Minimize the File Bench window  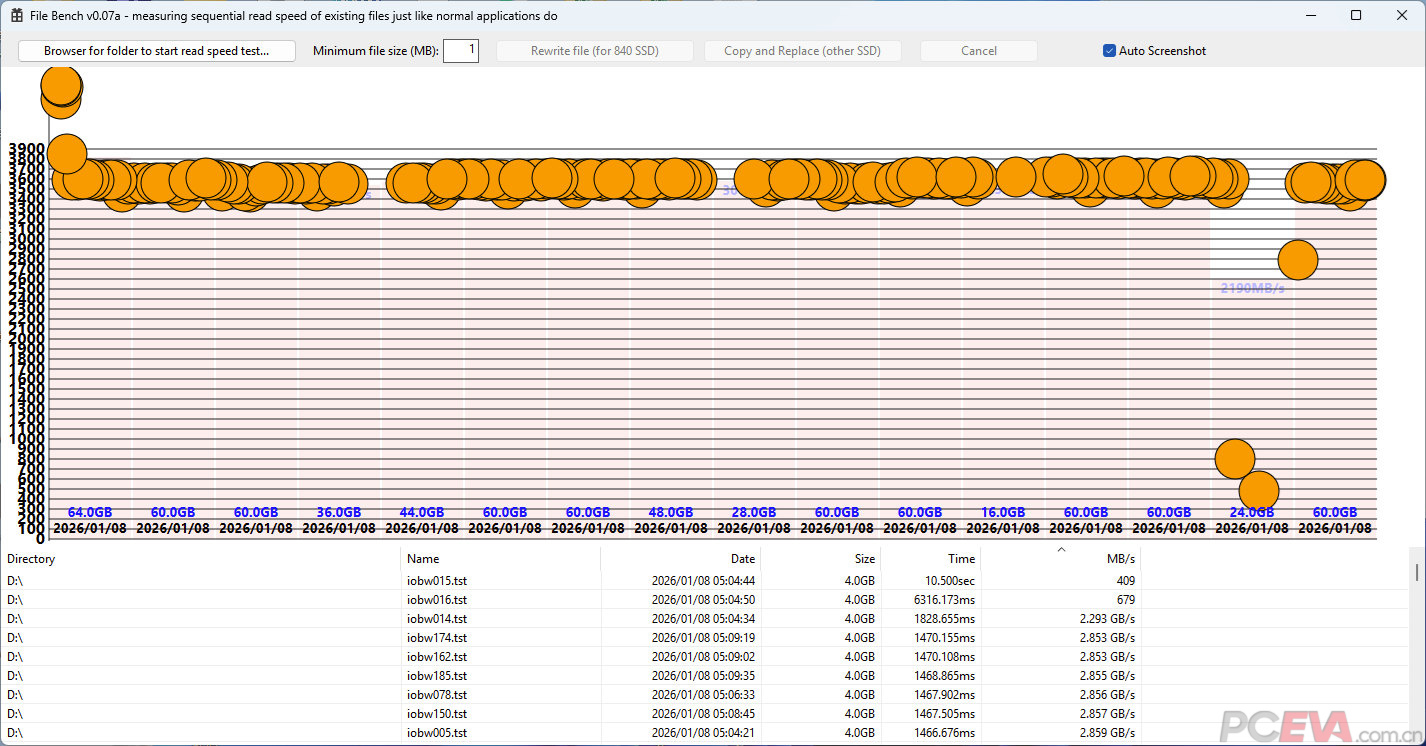pos(1310,16)
